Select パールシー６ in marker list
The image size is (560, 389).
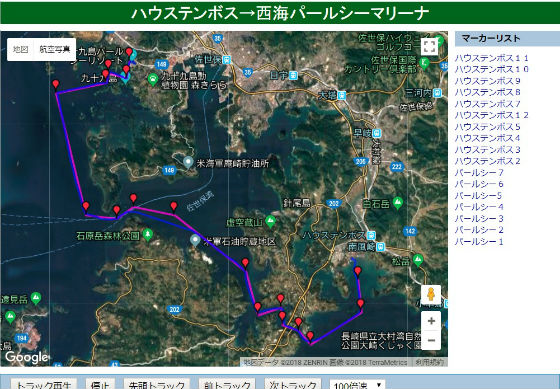point(479,184)
